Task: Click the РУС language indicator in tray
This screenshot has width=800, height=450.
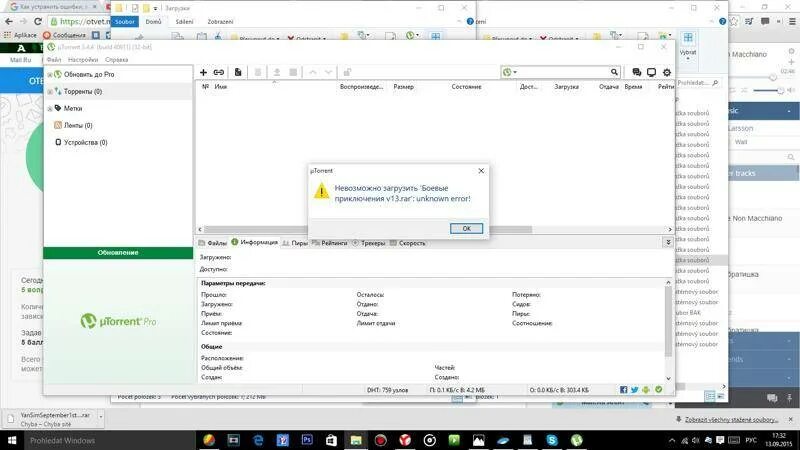Action: tap(751, 440)
